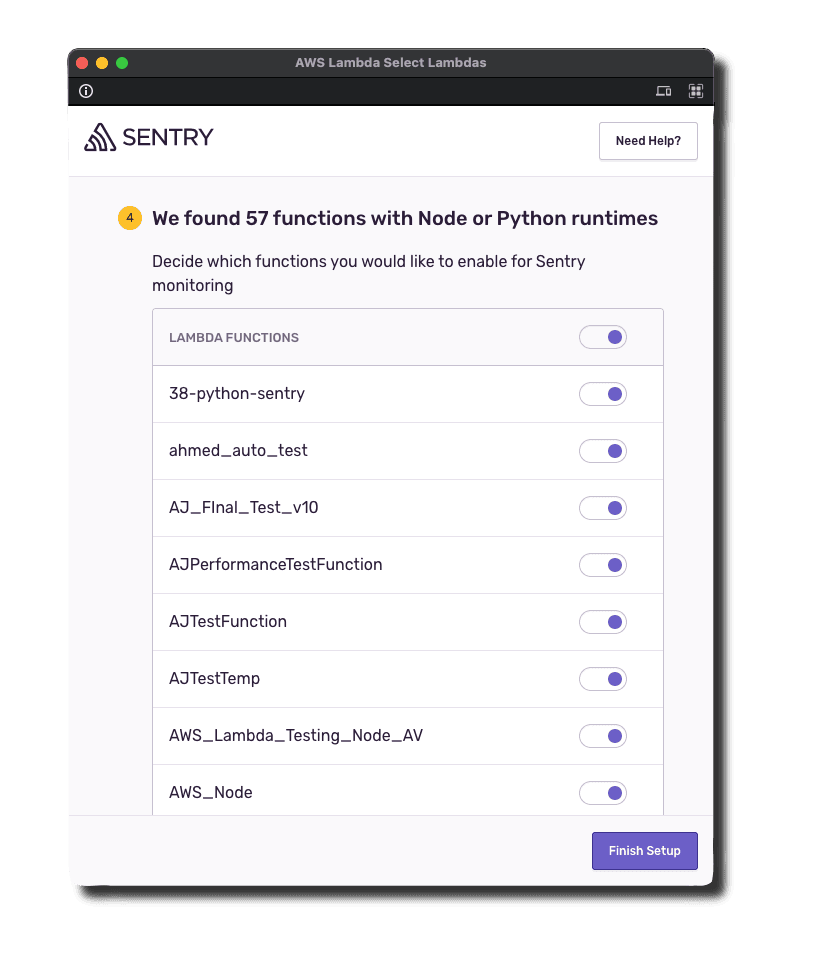Screen dimensions: 817x976
Task: Click the info circle icon in toolbar
Action: click(86, 92)
